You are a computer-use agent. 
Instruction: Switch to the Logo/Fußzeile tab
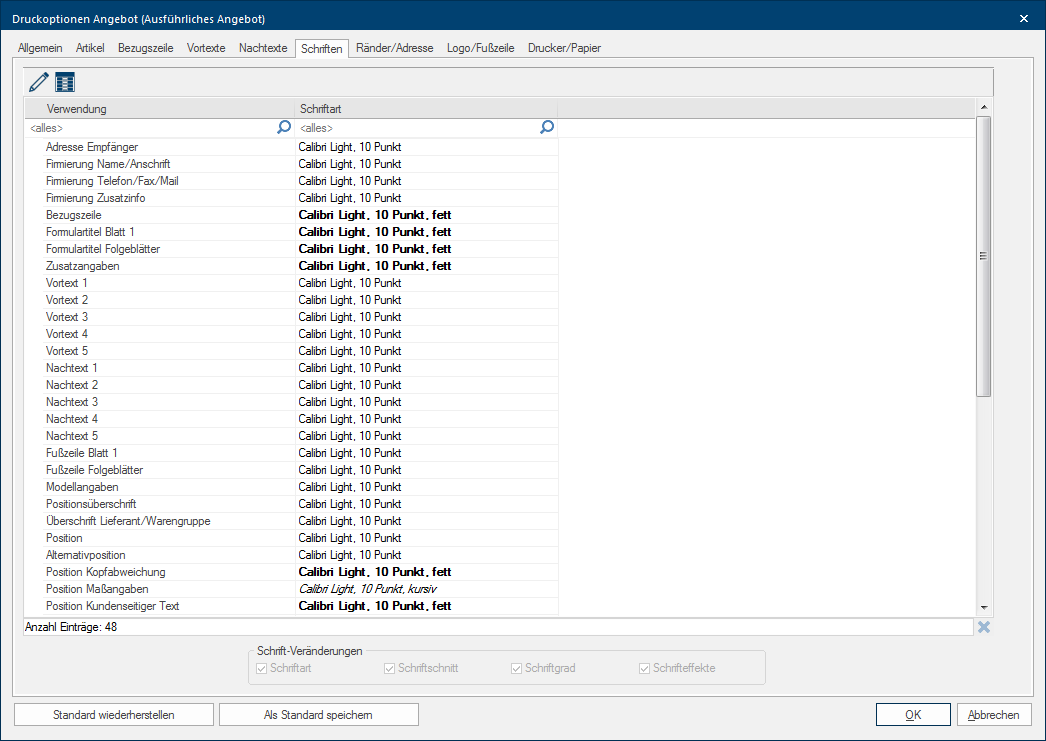pos(480,48)
